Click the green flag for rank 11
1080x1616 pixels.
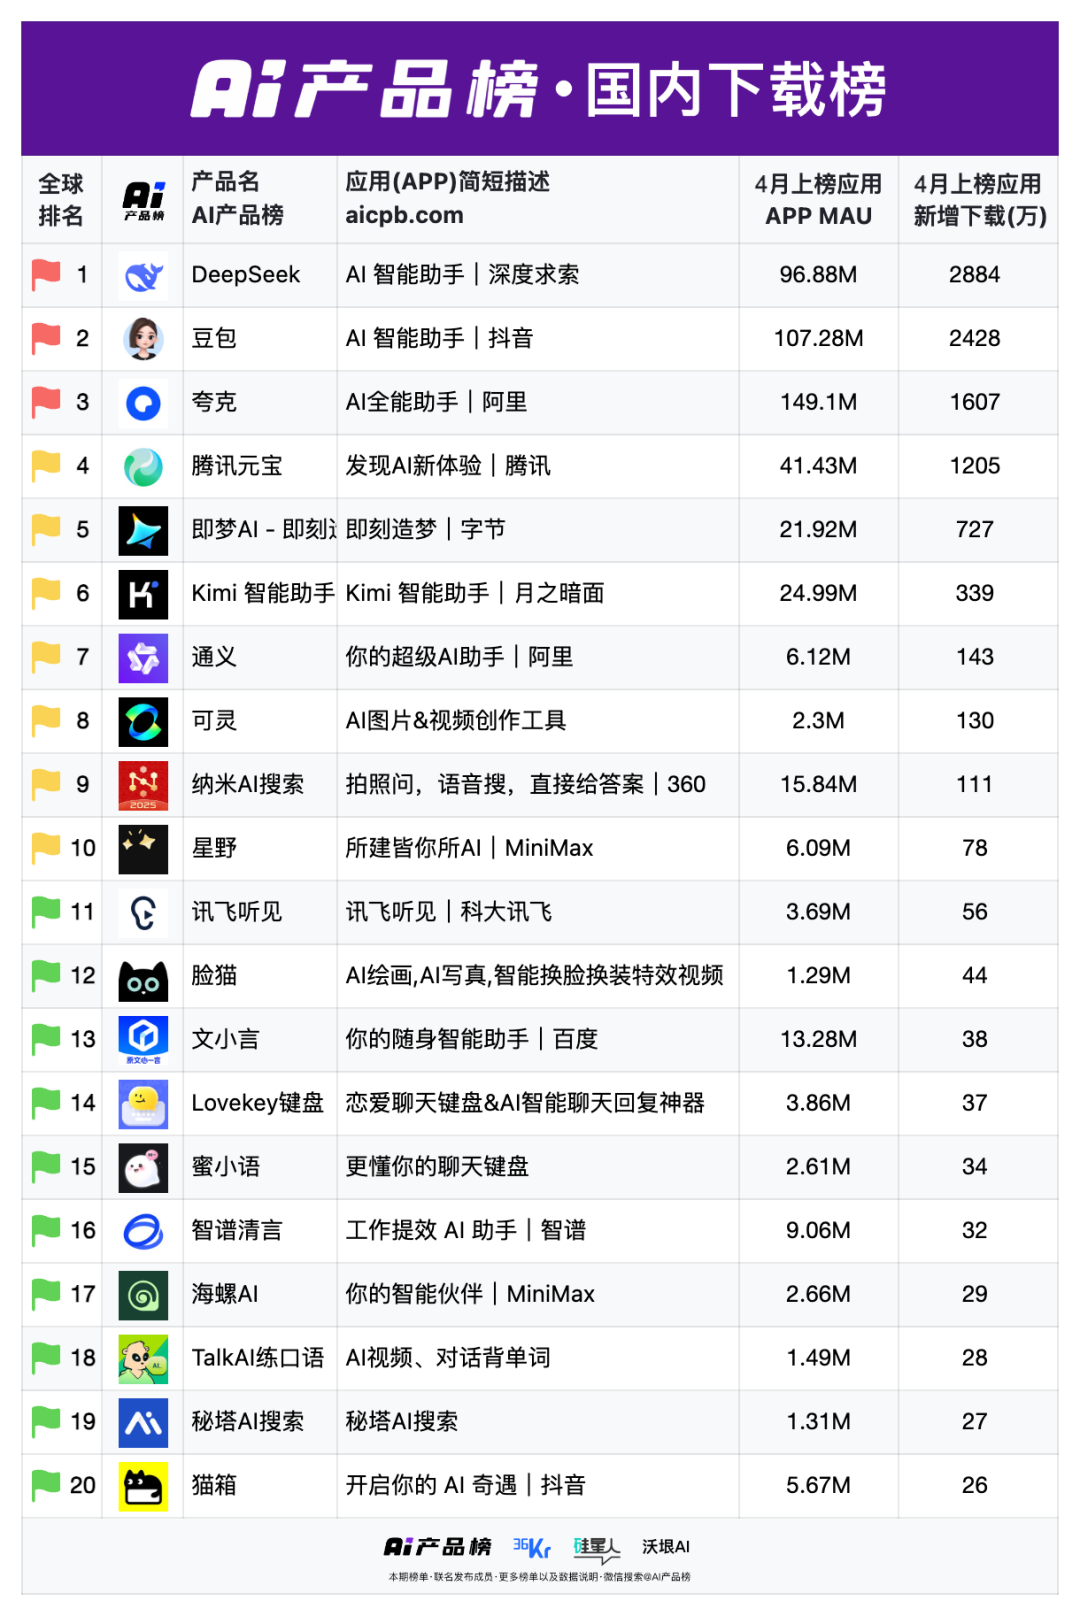point(46,912)
